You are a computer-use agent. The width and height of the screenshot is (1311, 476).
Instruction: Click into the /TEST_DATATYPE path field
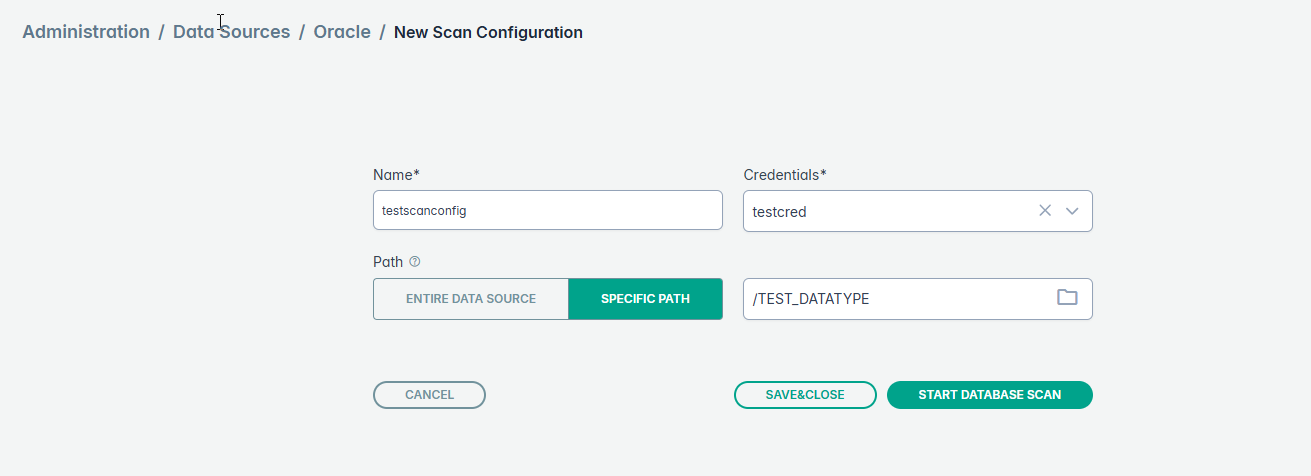click(895, 299)
